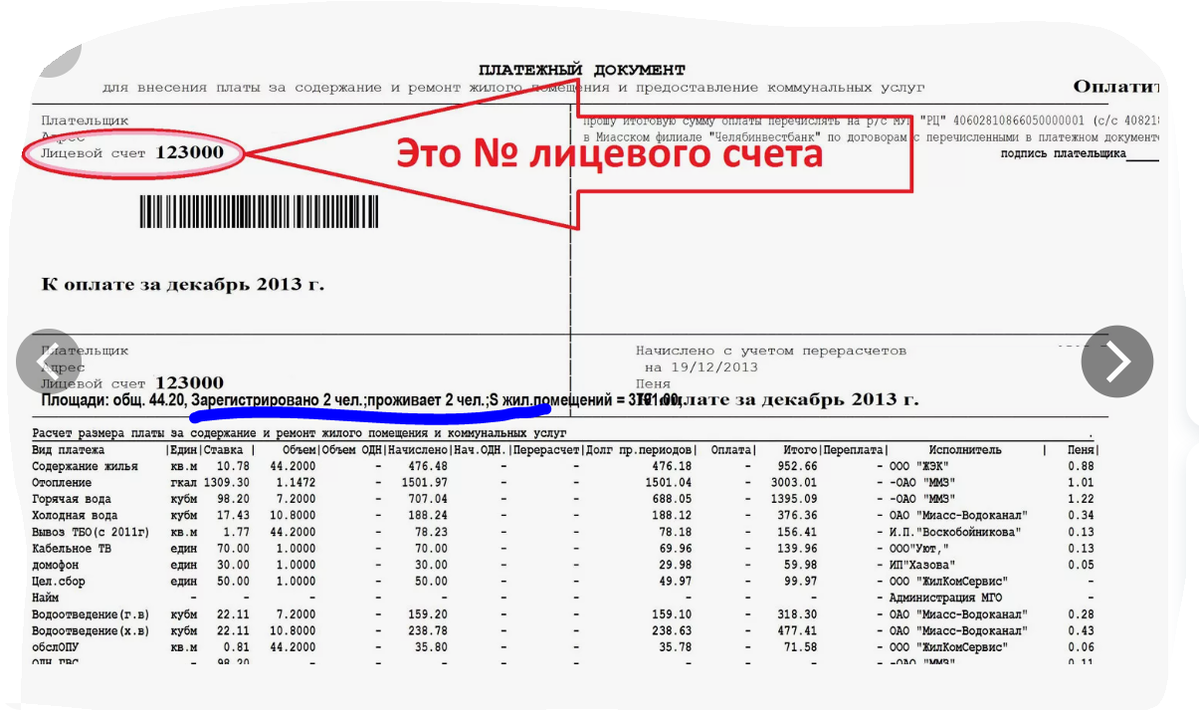Click total '3003.01' for Отопление

[794, 483]
